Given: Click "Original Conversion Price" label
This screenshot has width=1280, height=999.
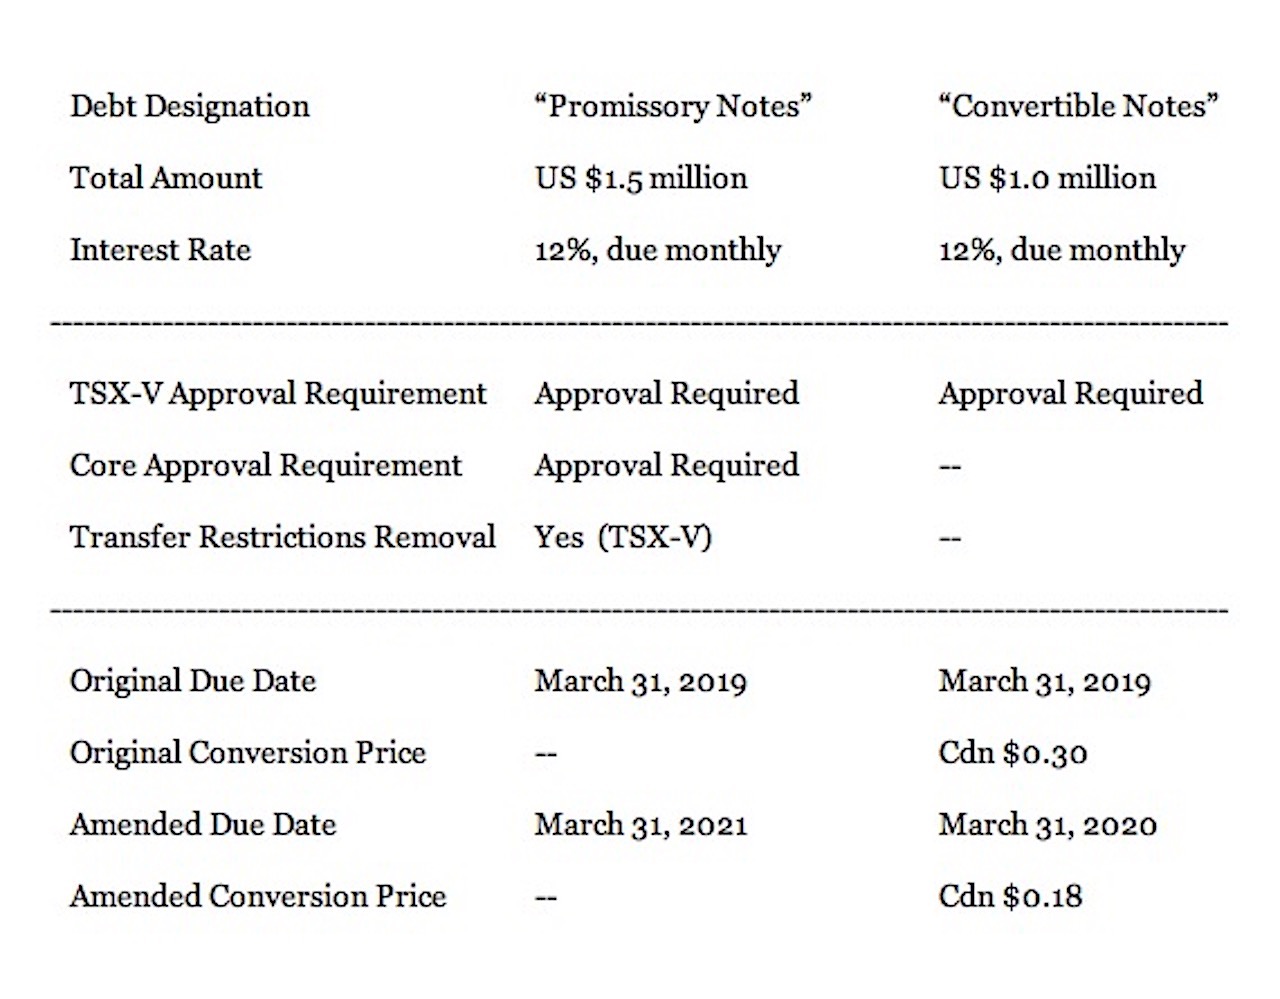Looking at the screenshot, I should pos(248,753).
